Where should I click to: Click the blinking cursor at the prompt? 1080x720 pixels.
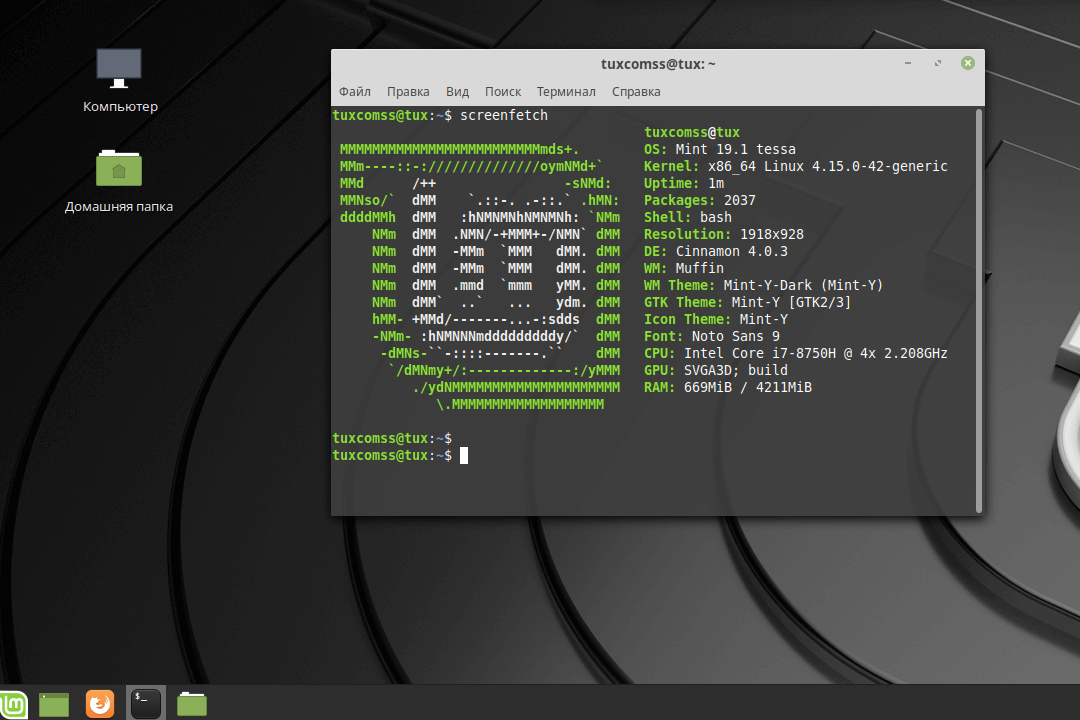[x=463, y=455]
